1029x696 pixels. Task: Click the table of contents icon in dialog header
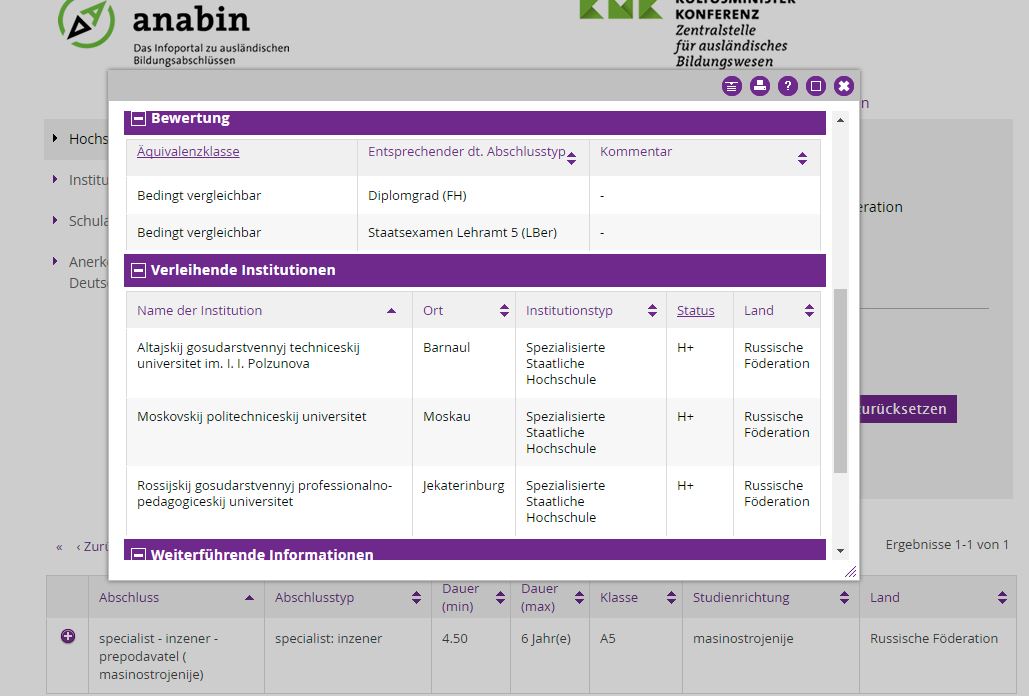(x=732, y=86)
